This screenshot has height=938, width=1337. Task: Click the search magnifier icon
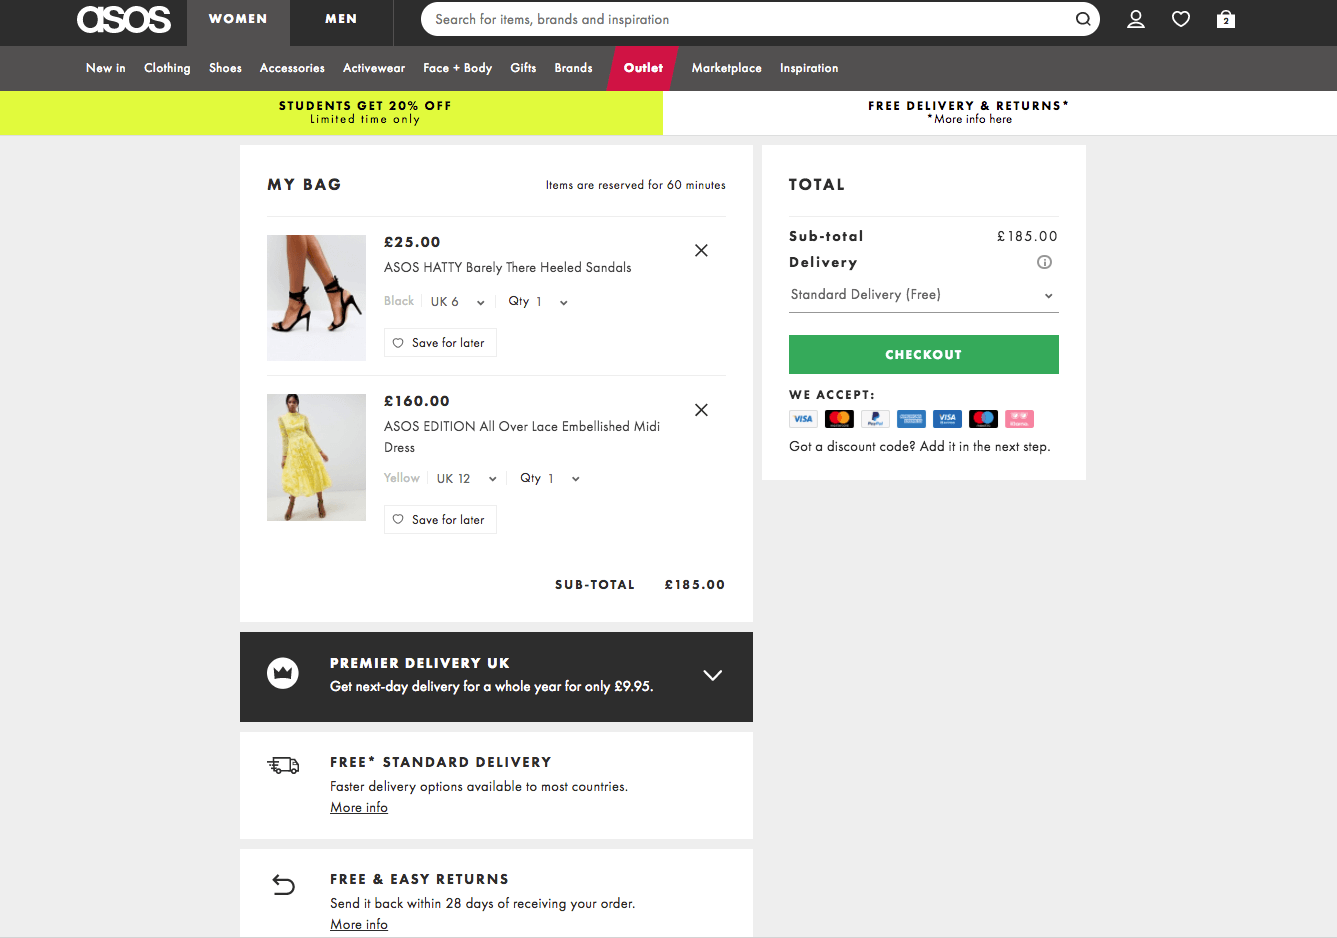1082,19
